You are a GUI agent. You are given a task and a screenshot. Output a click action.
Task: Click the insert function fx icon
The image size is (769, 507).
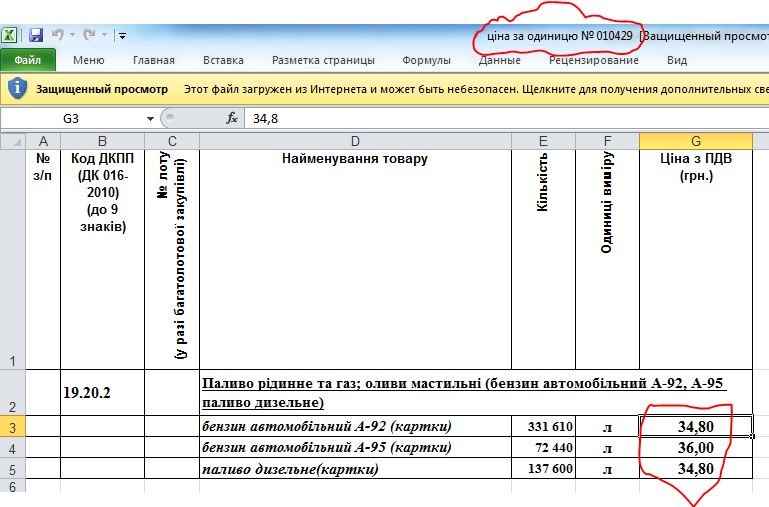point(232,118)
